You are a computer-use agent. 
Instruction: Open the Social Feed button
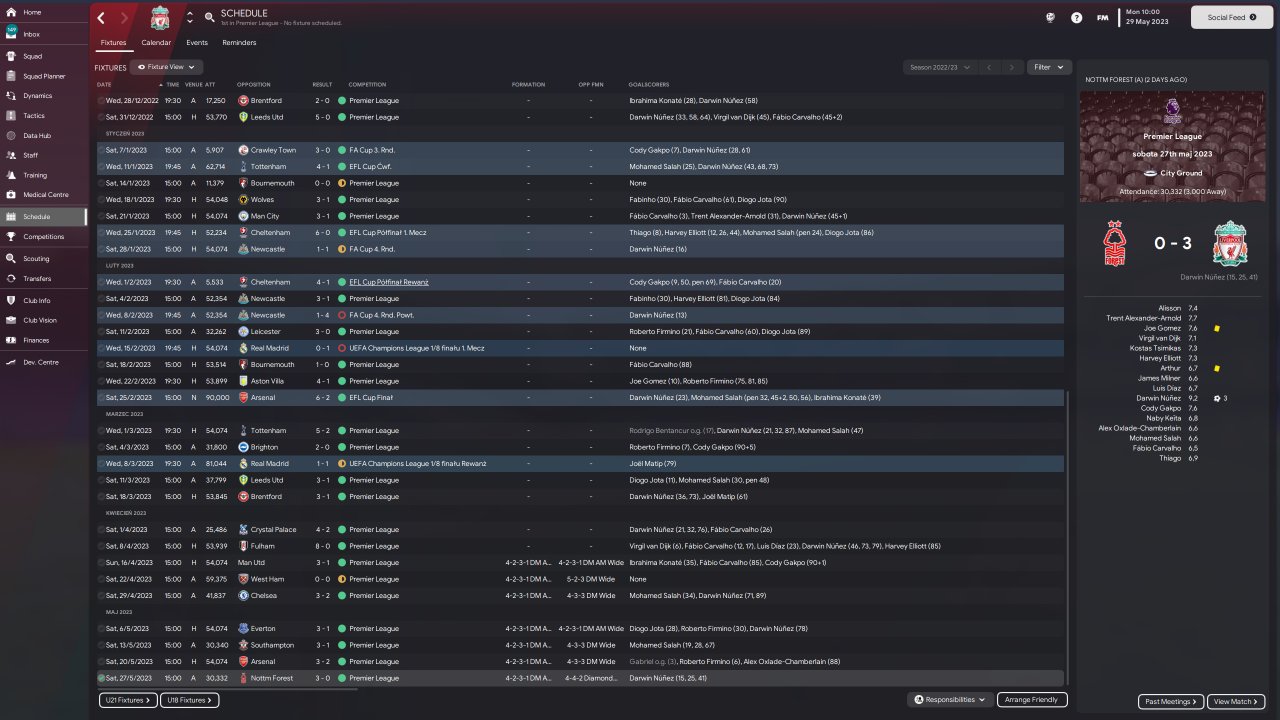1231,17
